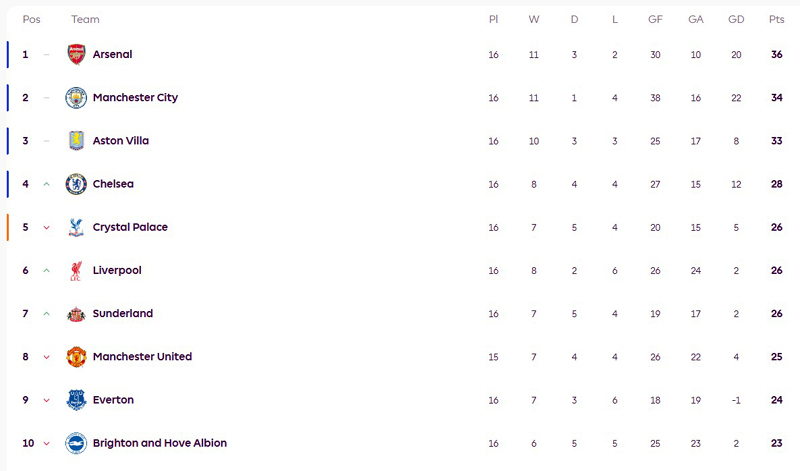The image size is (800, 471).
Task: Click Crystal Palace's downward movement arrow
Action: (x=46, y=228)
